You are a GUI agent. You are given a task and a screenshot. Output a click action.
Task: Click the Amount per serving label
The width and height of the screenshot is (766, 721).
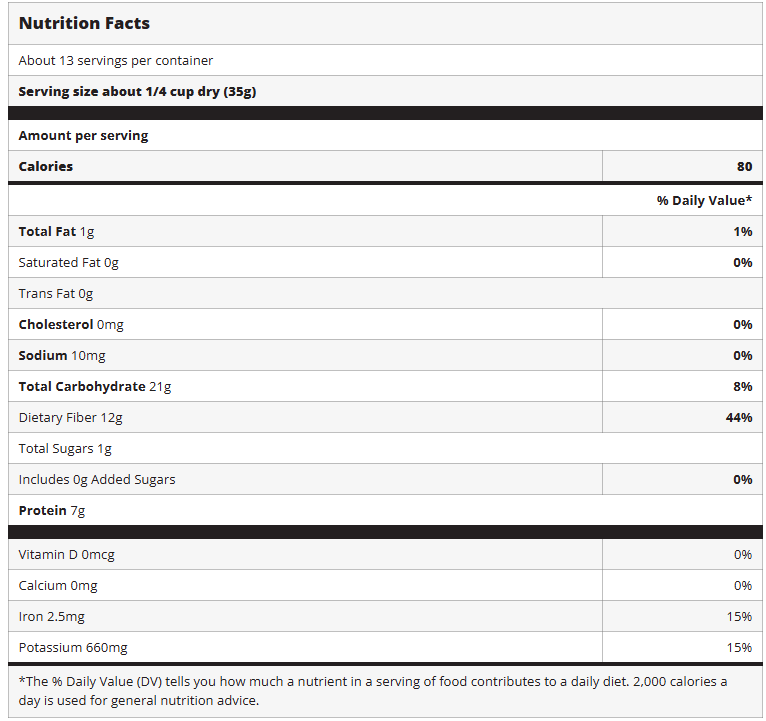[x=83, y=135]
